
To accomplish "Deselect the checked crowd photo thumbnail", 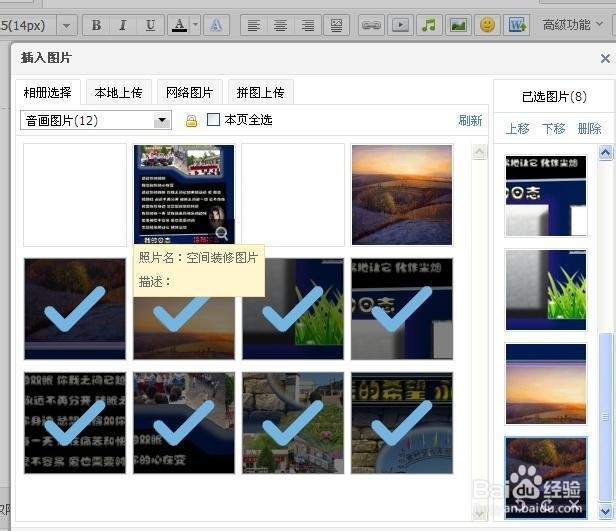I will pos(183,423).
